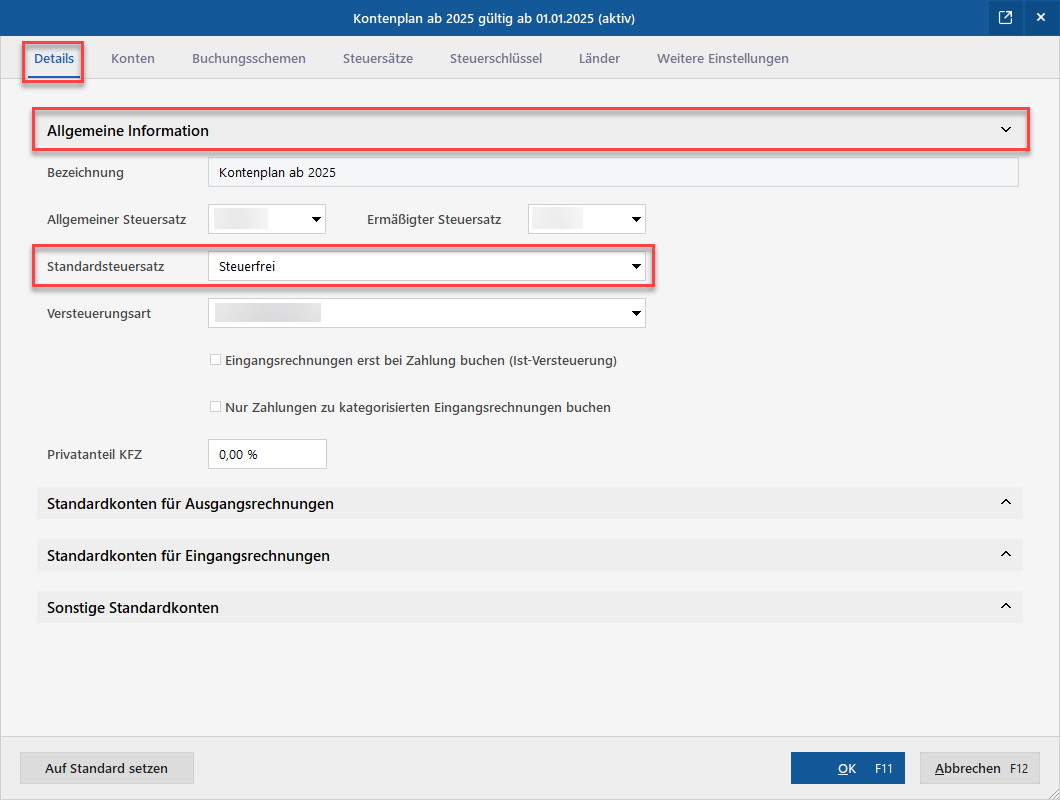Close the Kontenplan dialog with X icon

pos(1041,18)
